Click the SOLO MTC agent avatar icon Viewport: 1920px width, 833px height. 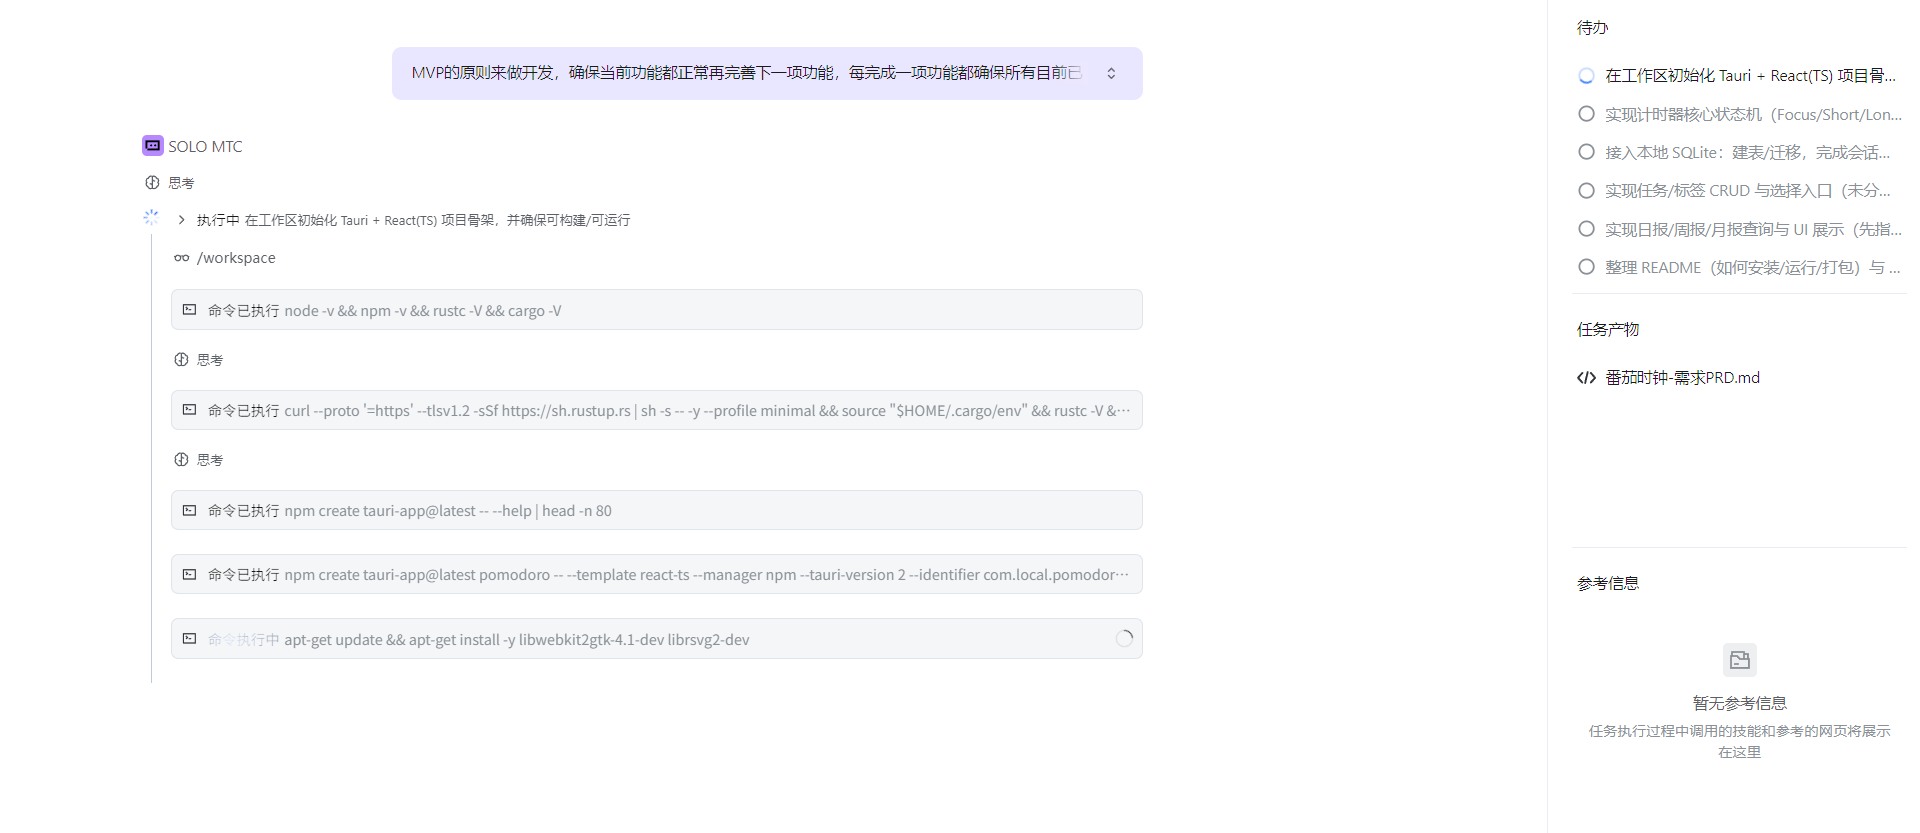152,146
